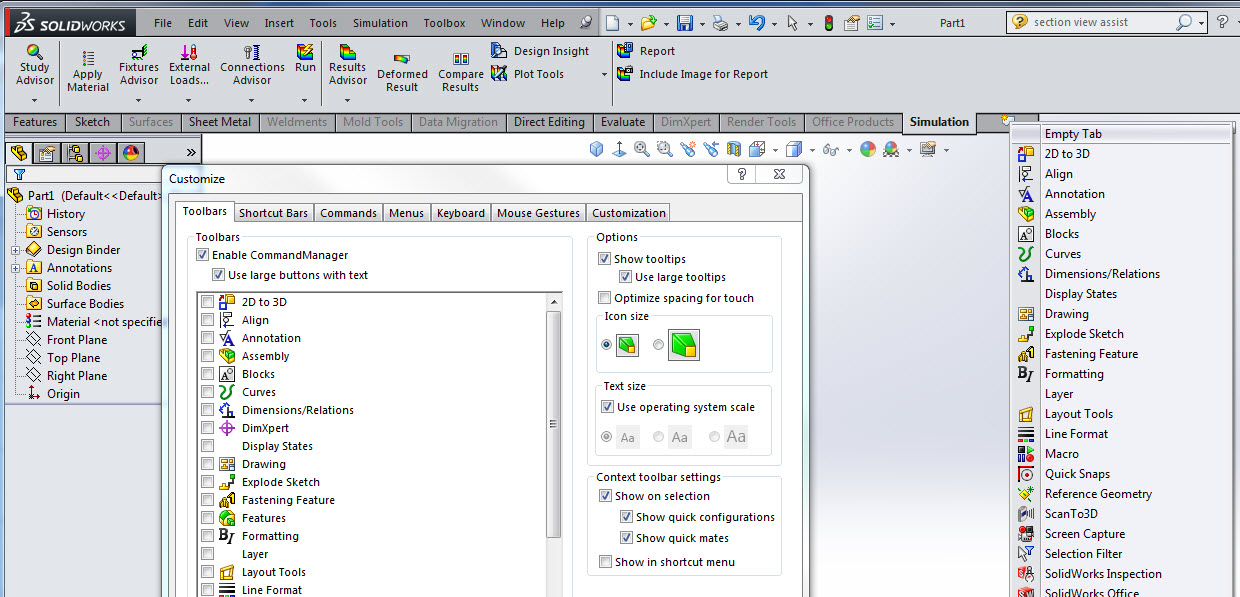Select Include Image for Report
This screenshot has width=1240, height=597.
point(692,74)
